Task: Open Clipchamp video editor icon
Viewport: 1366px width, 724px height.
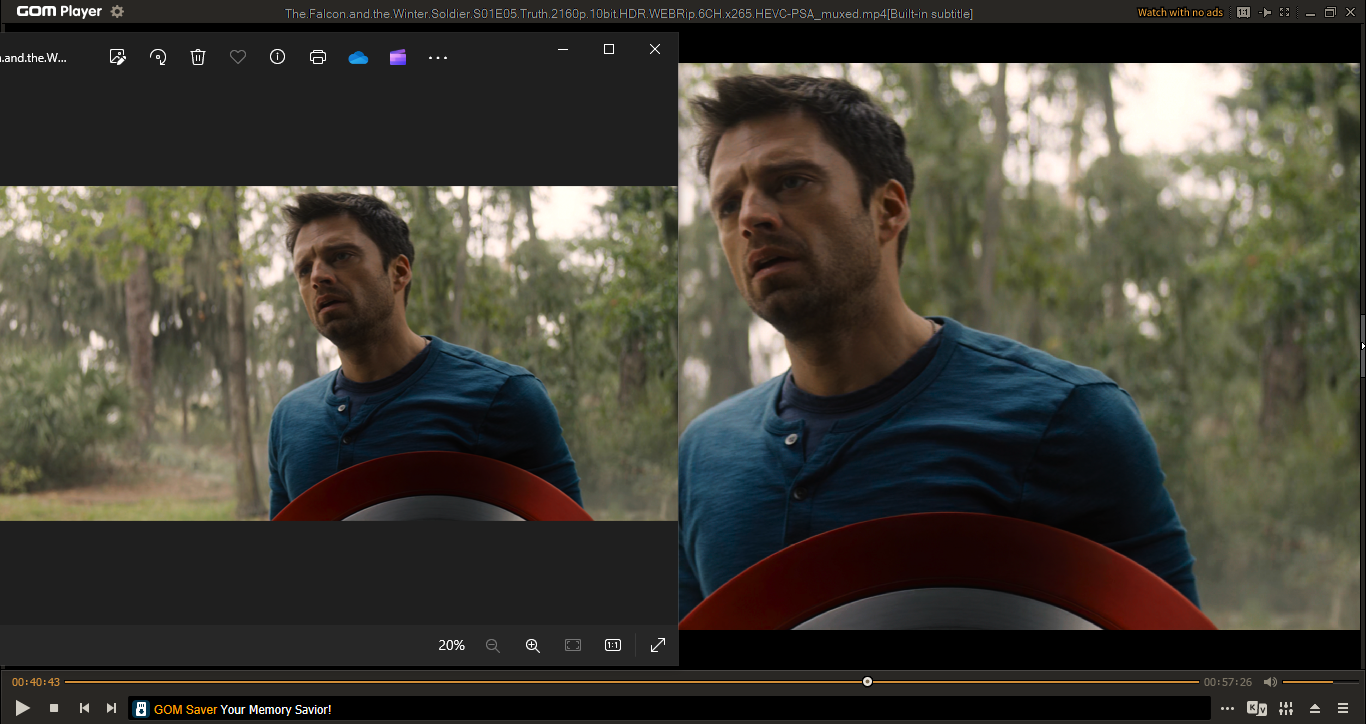Action: [x=398, y=57]
